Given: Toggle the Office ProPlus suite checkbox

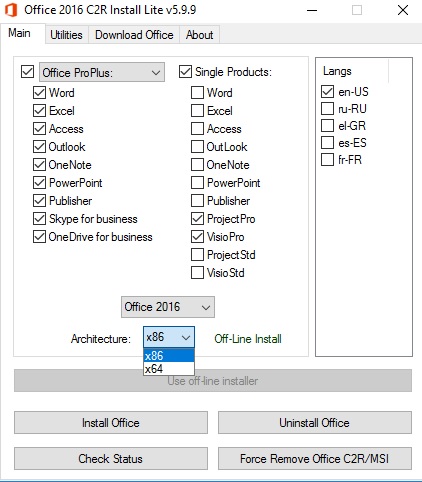Looking at the screenshot, I should 27,72.
